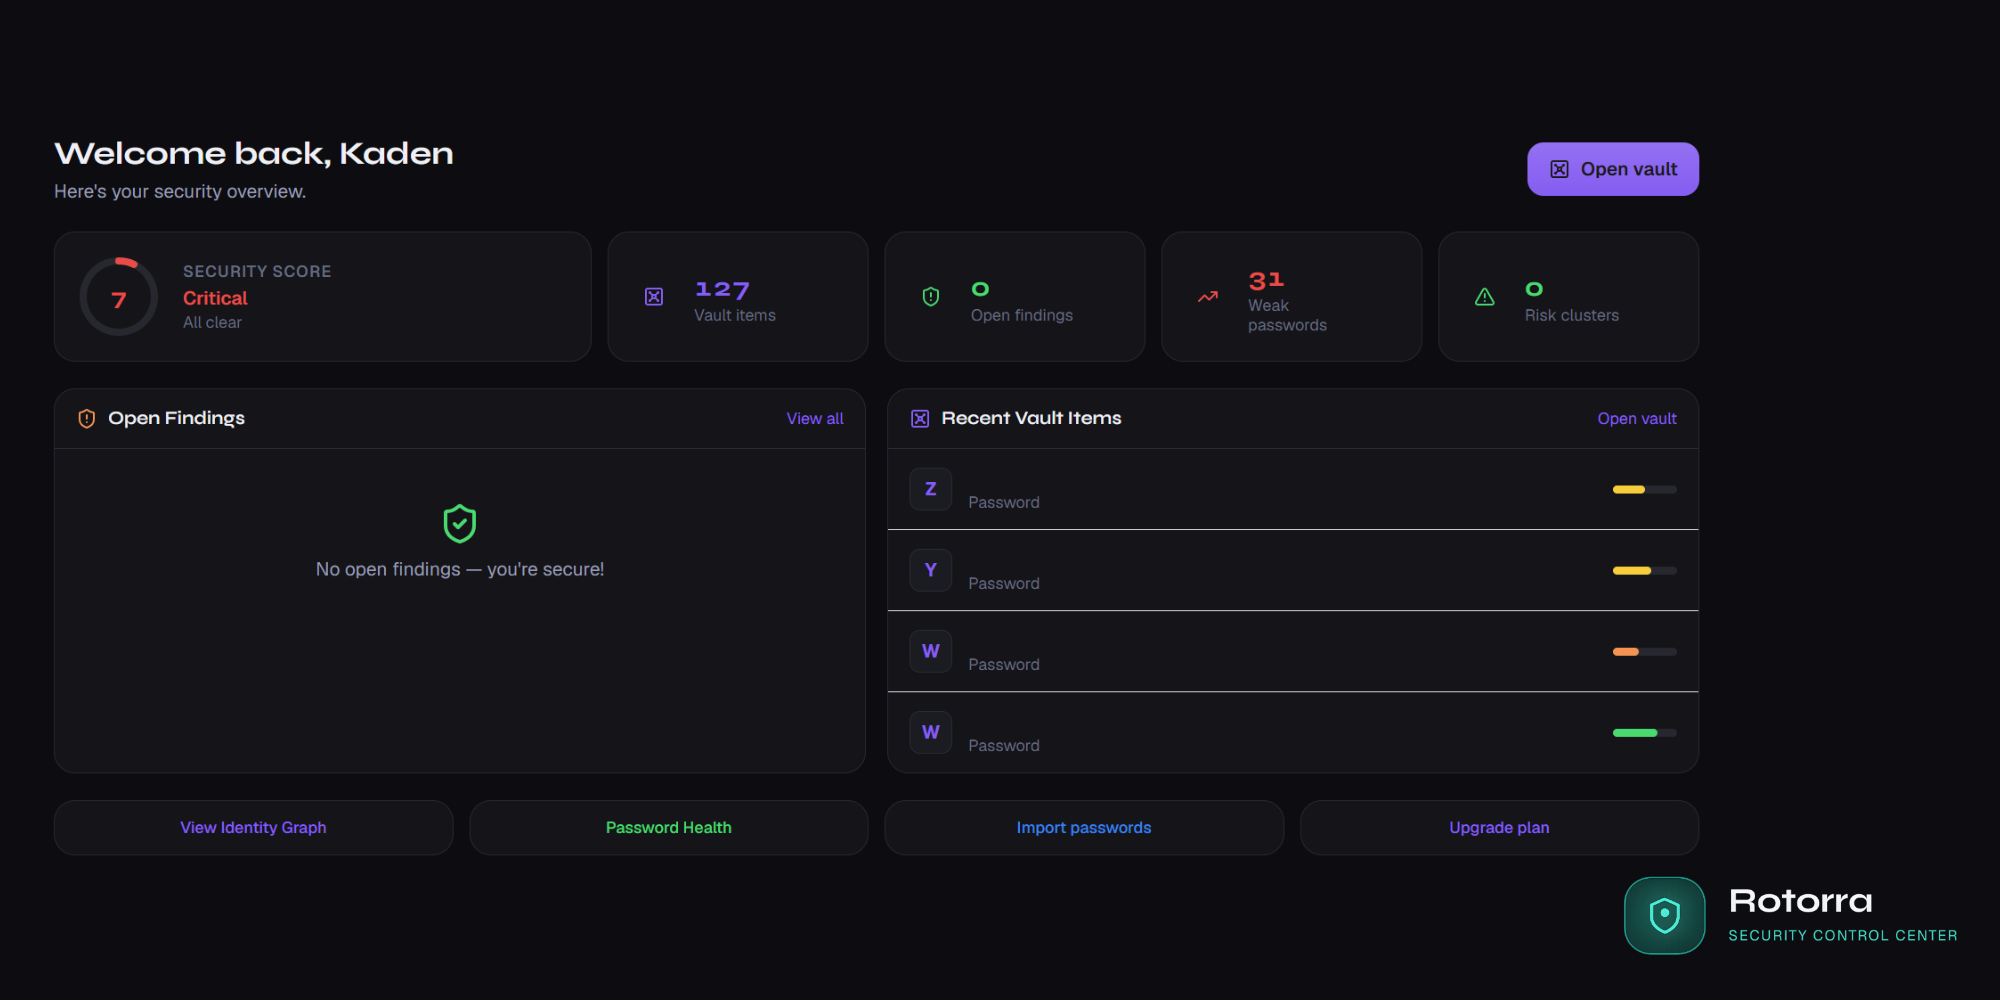Select the Z avatar in Recent Vault Items
The image size is (2000, 1000).
coord(930,489)
